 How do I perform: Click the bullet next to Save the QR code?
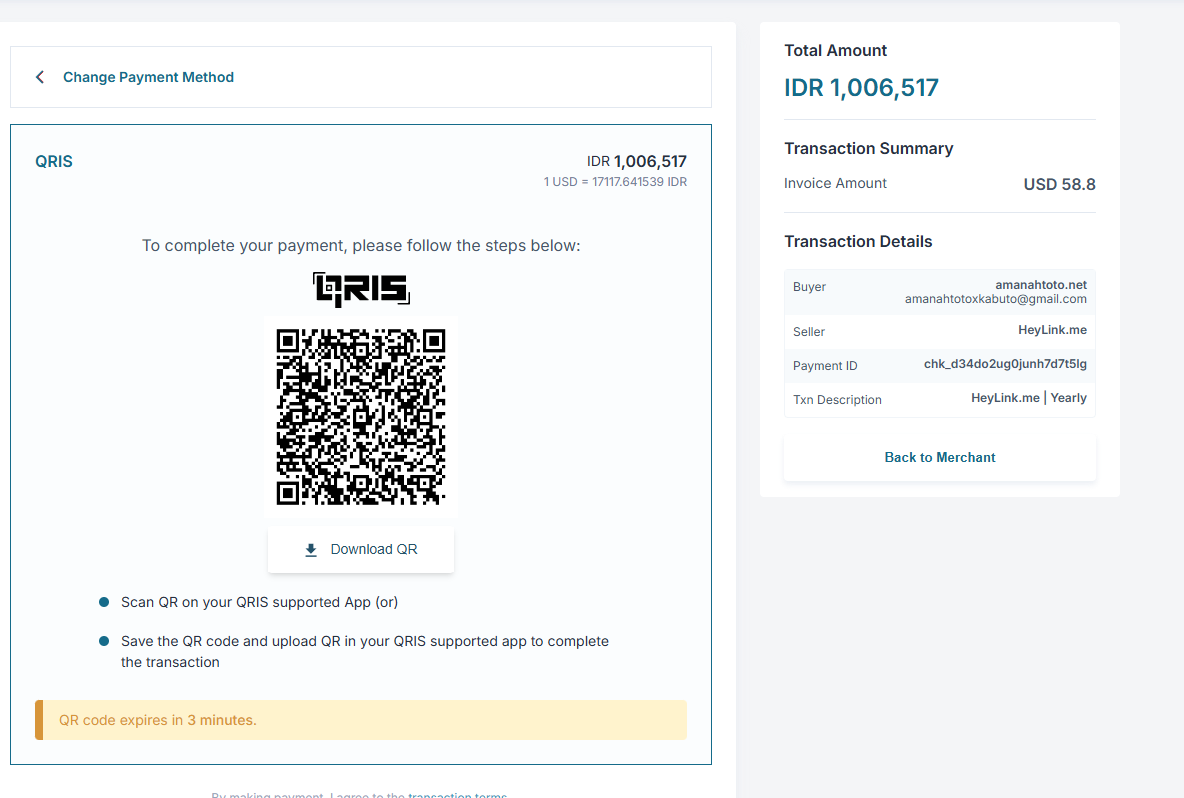pos(104,641)
